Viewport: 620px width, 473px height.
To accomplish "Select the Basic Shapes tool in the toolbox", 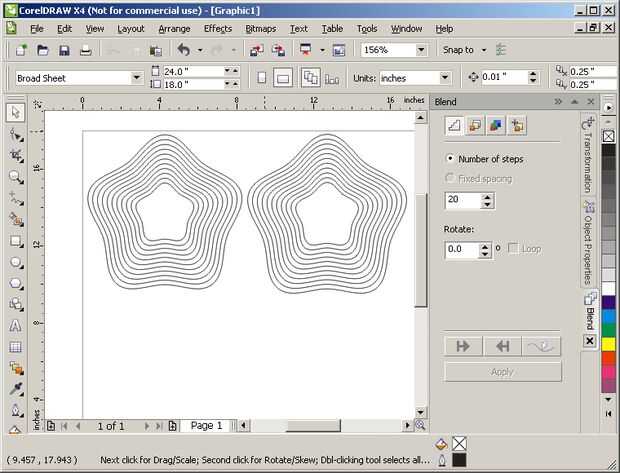I will [x=16, y=305].
